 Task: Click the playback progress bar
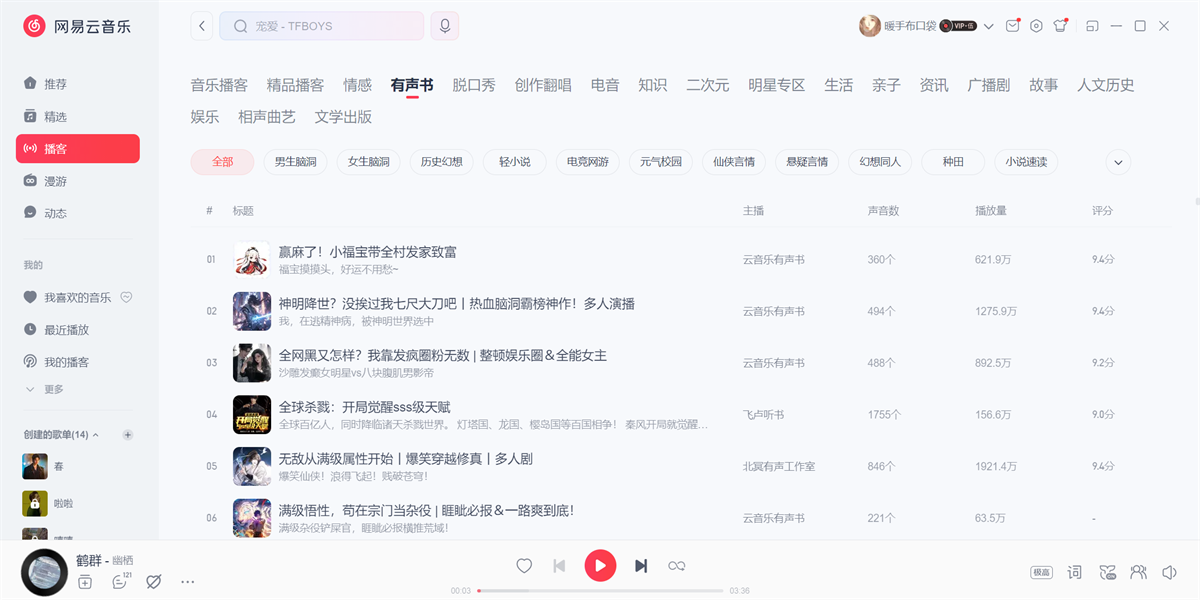(600, 591)
